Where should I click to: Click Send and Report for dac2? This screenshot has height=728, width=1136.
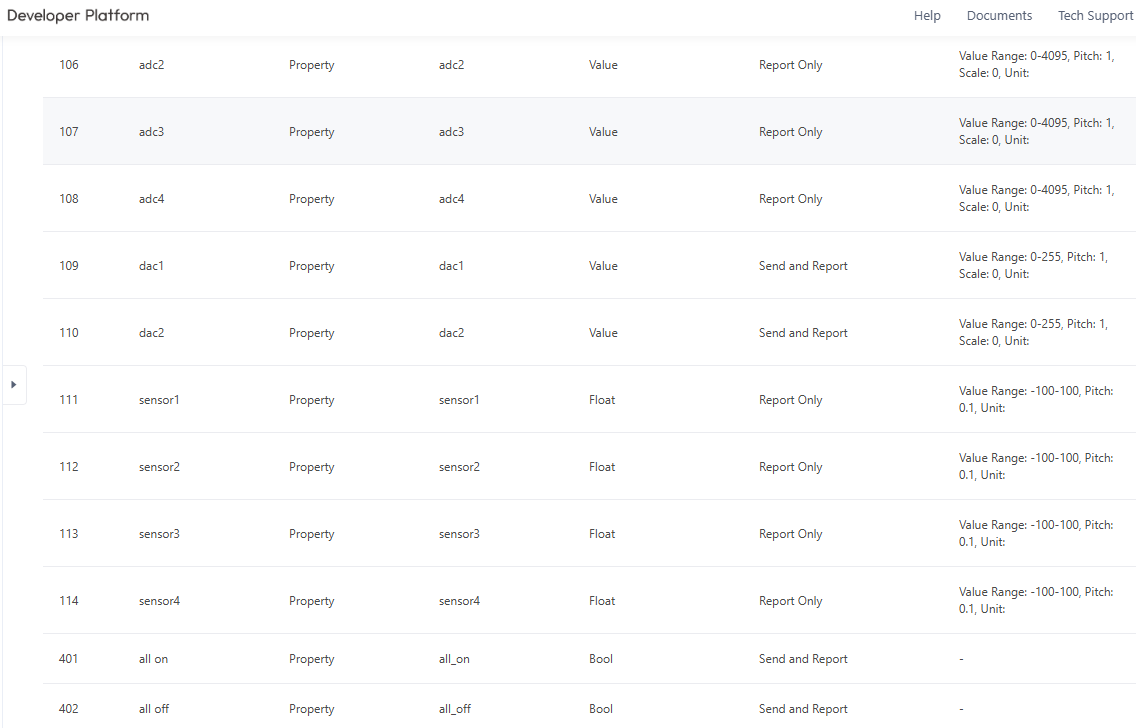coord(802,333)
